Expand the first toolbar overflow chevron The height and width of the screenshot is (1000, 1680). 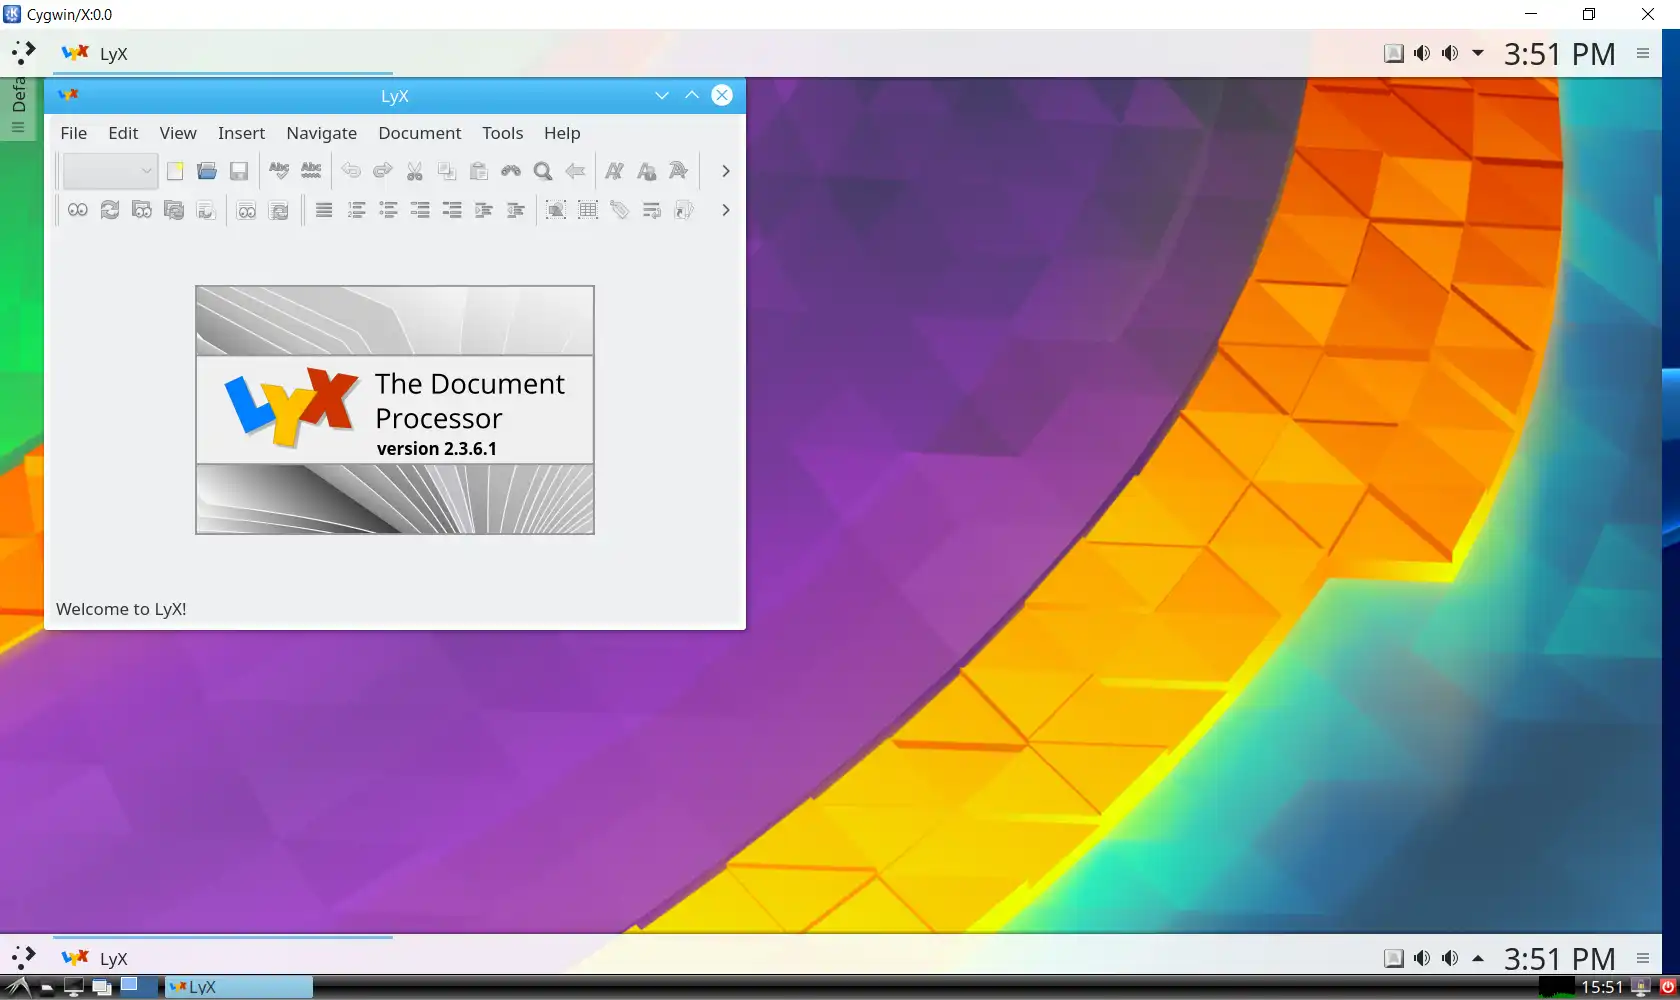(x=726, y=171)
